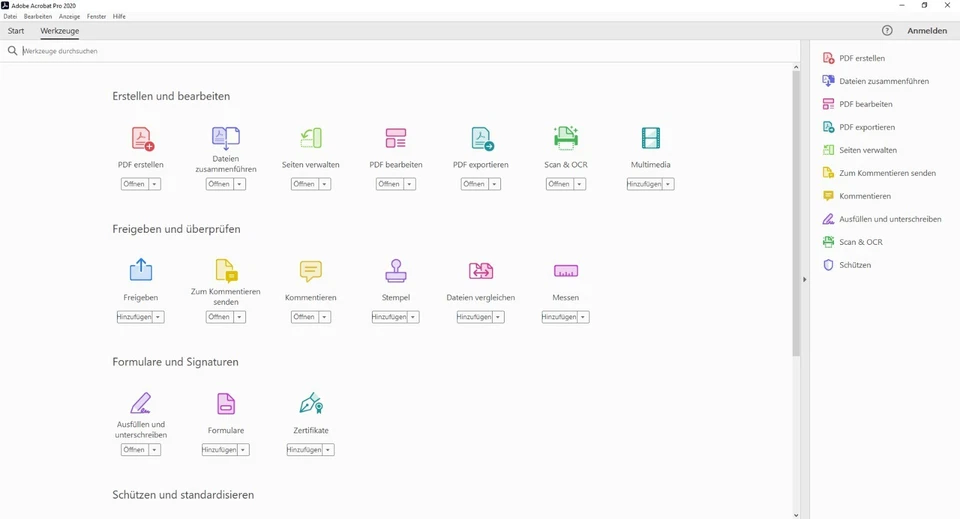The image size is (960, 519).
Task: Open the Hilfe menu
Action: (x=119, y=17)
